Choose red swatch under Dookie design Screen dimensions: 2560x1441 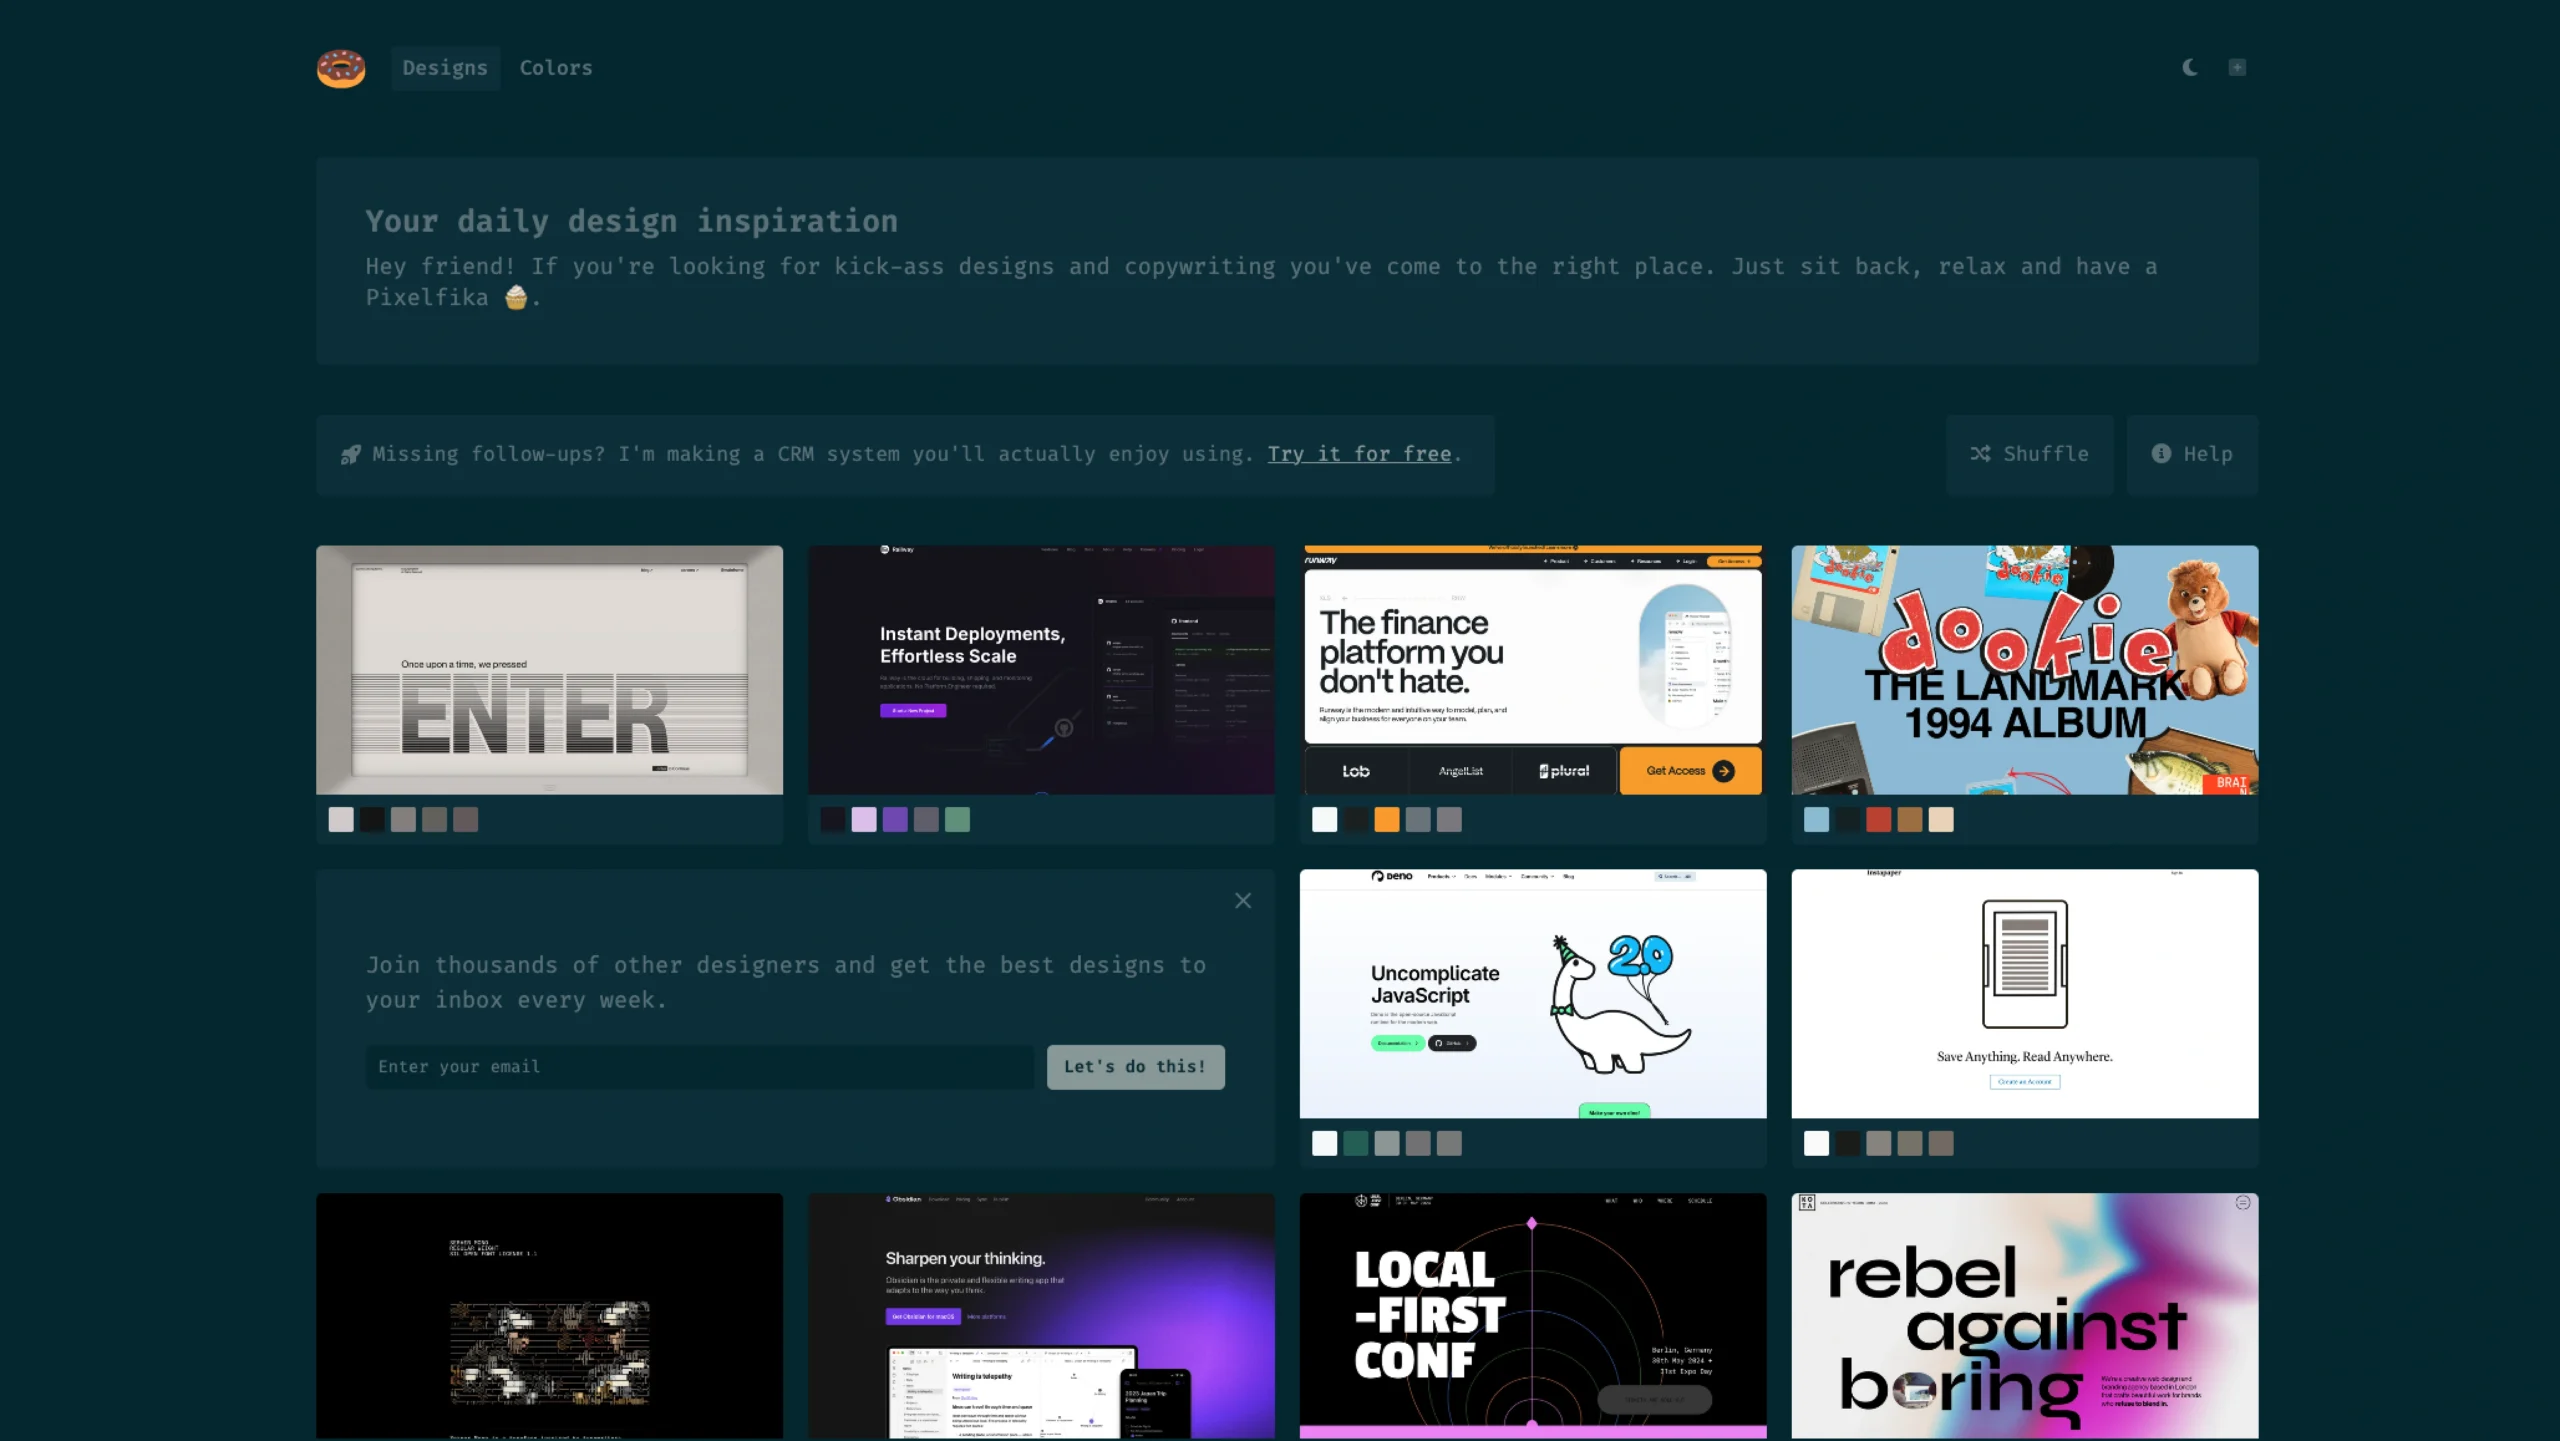click(1878, 820)
